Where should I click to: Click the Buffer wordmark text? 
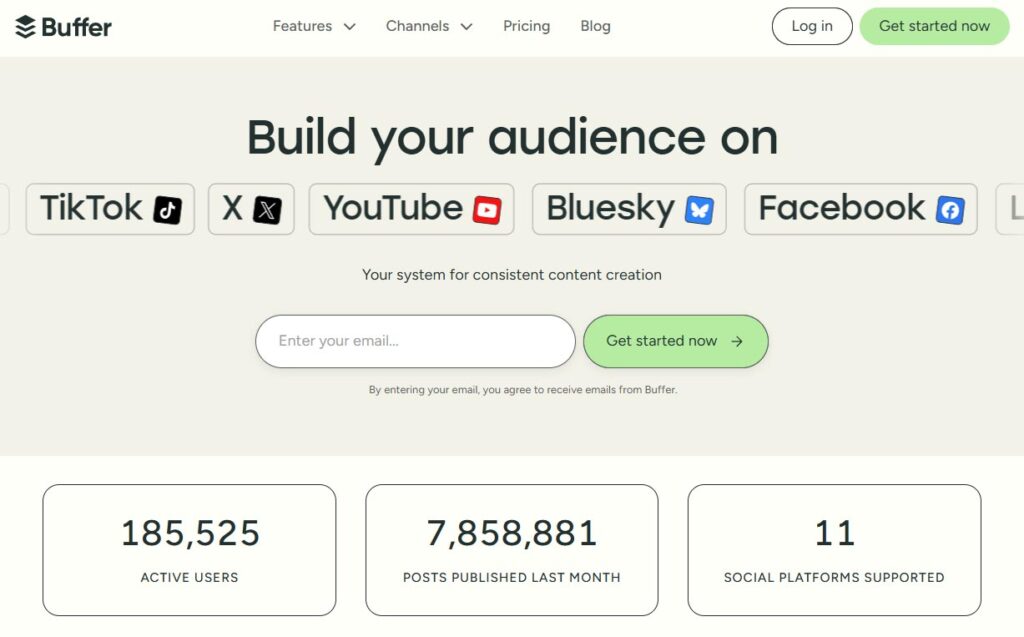coord(76,27)
